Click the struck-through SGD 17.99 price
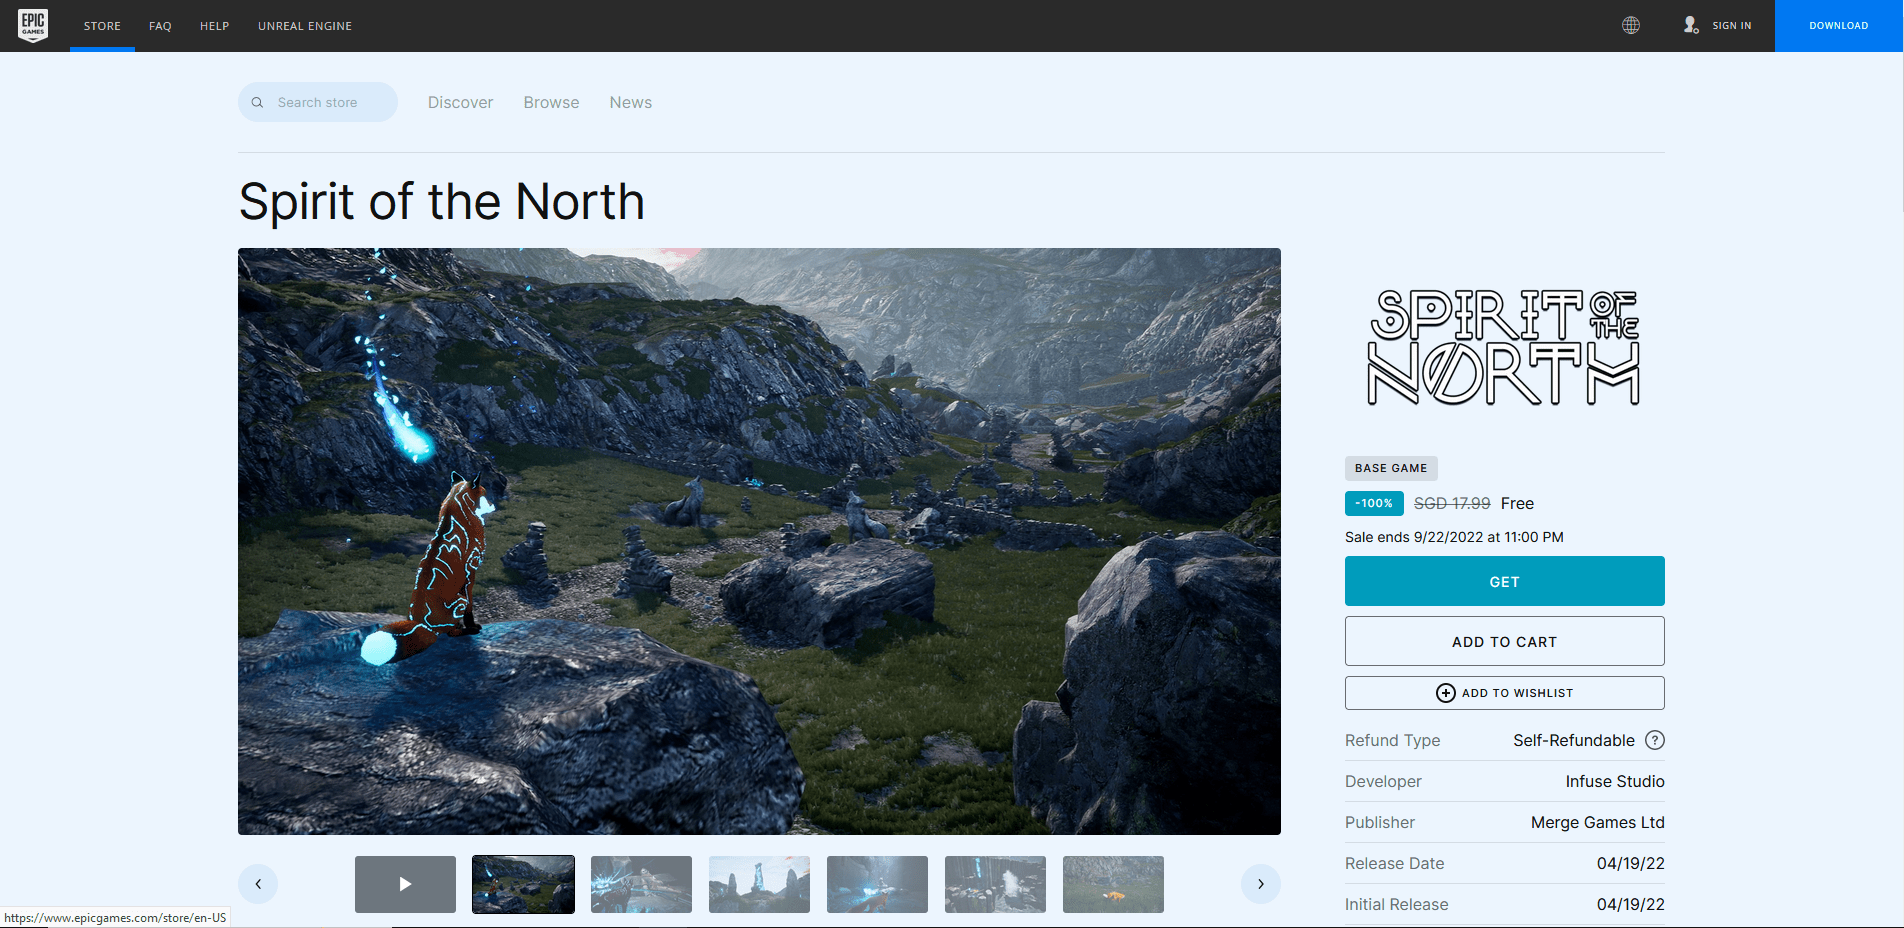1904x928 pixels. tap(1452, 503)
